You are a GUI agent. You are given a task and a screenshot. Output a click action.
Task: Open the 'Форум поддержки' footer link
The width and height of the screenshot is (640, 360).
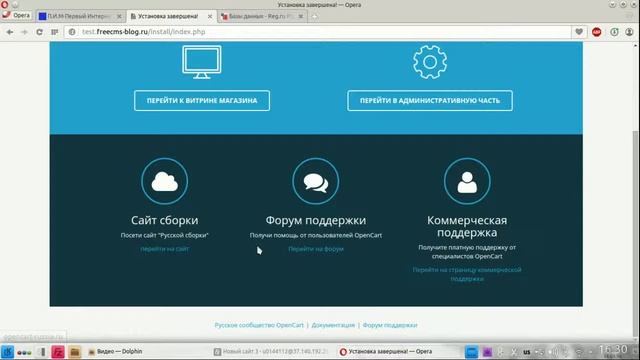point(390,325)
